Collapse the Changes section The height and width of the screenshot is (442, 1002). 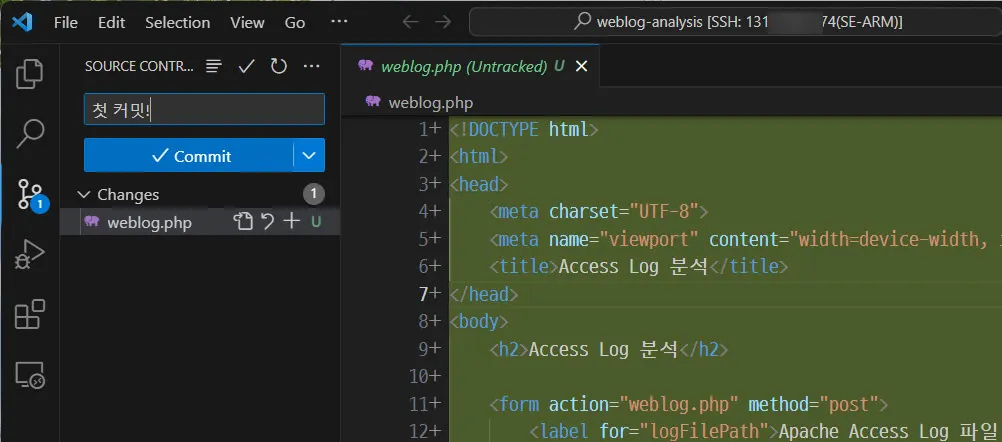84,194
